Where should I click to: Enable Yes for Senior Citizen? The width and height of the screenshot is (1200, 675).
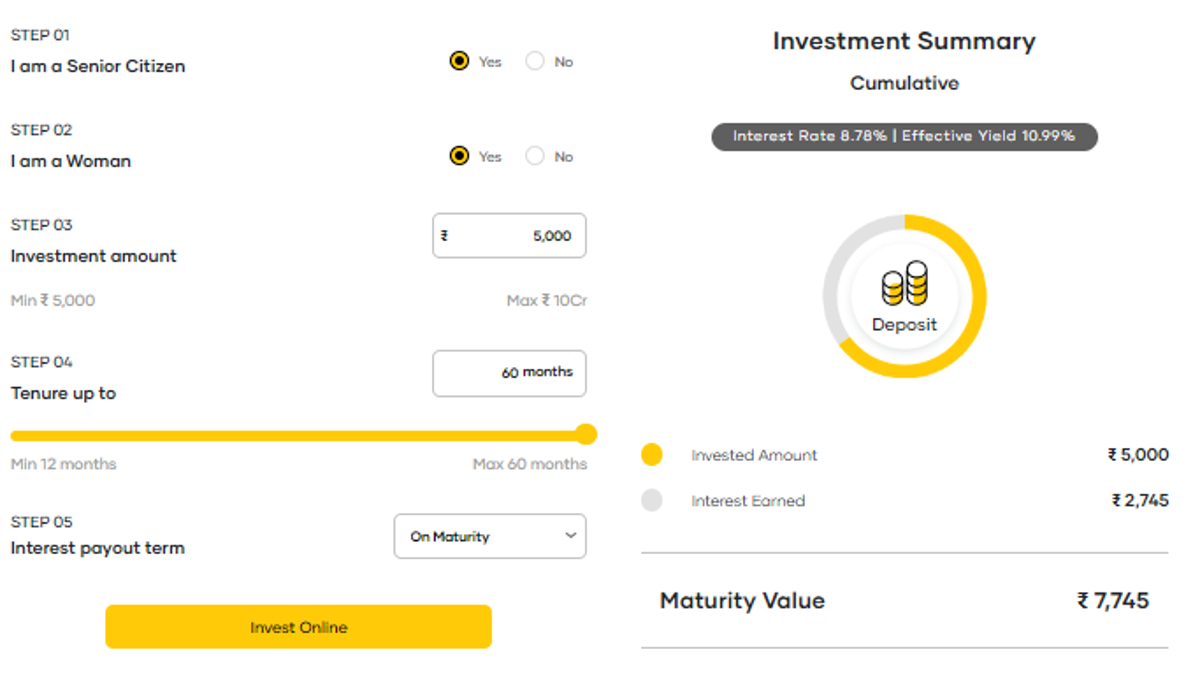459,61
